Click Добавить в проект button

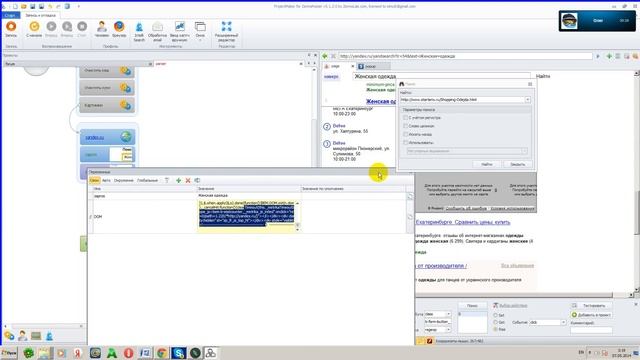pyautogui.click(x=591, y=315)
